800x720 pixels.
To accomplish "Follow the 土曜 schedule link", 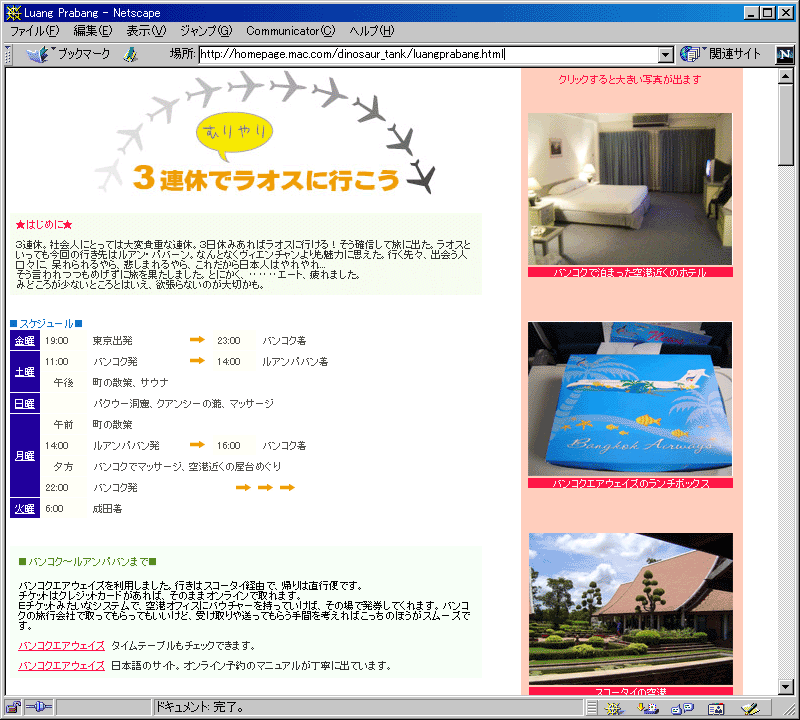I will coord(24,372).
